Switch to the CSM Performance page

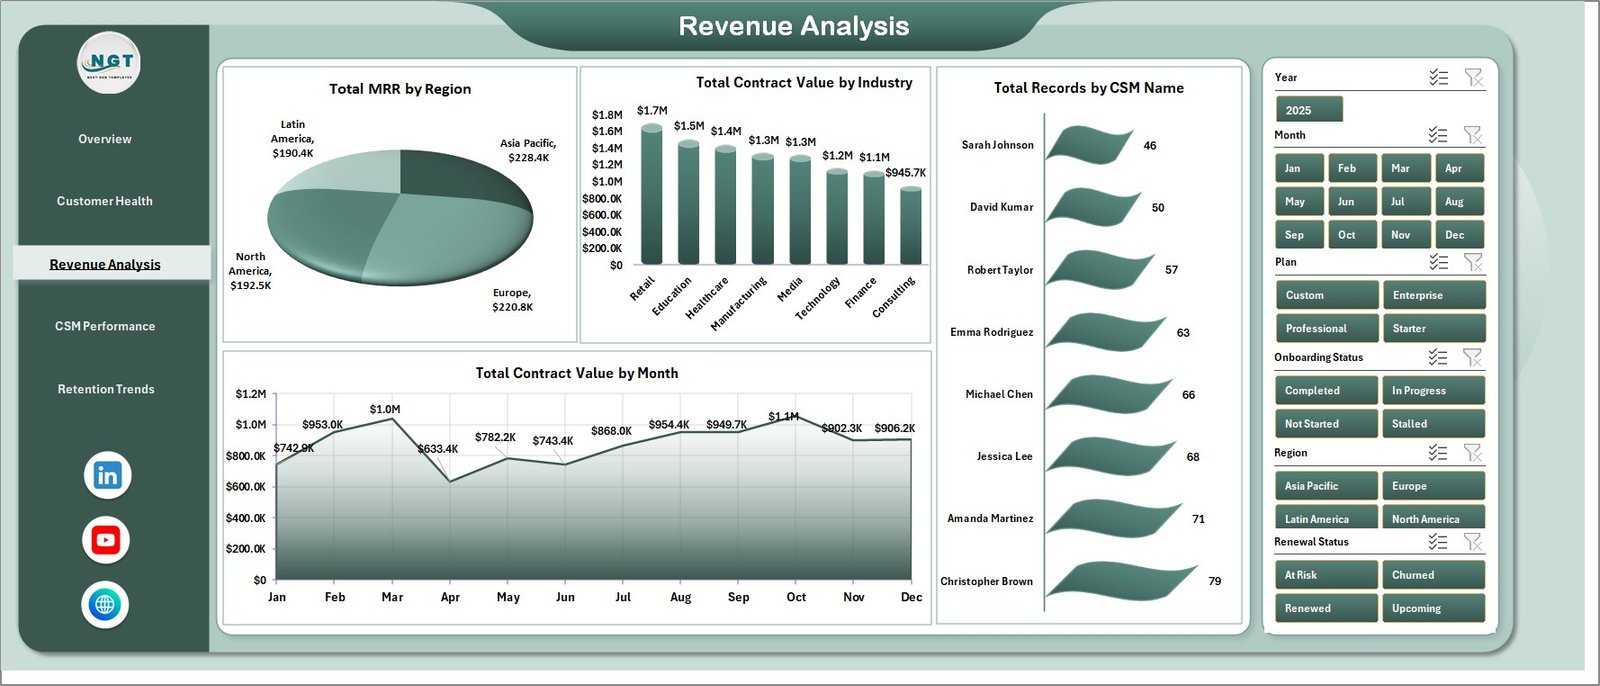[105, 326]
